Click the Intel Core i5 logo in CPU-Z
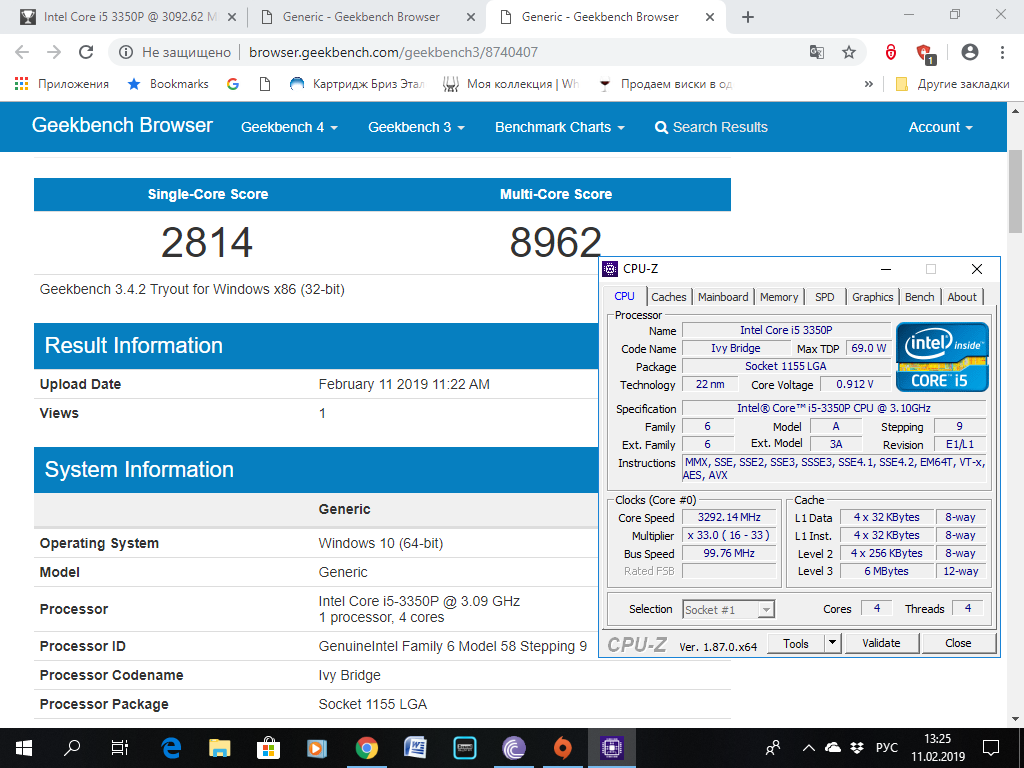The width and height of the screenshot is (1024, 768). coord(942,357)
